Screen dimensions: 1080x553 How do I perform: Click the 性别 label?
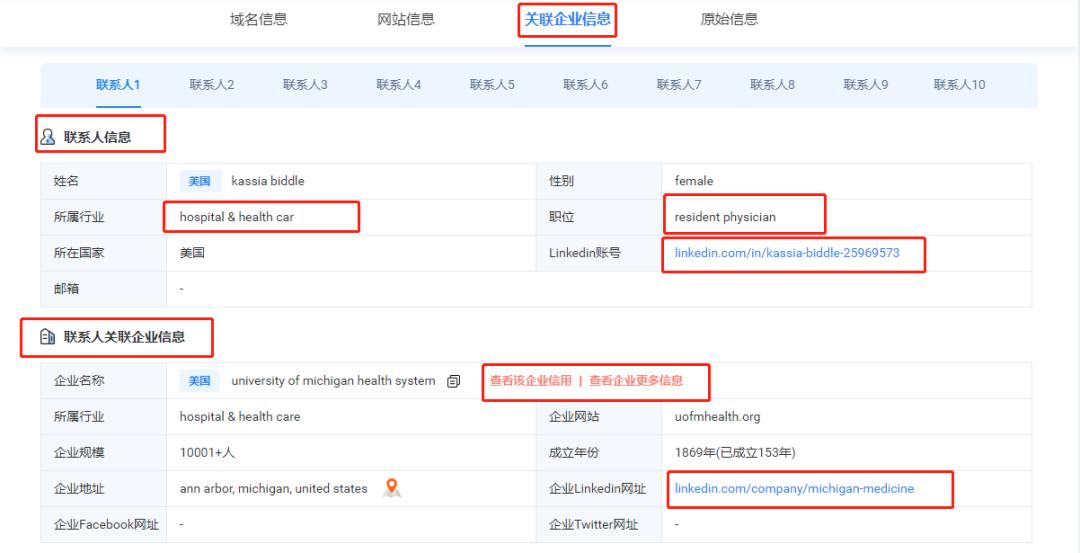561,181
